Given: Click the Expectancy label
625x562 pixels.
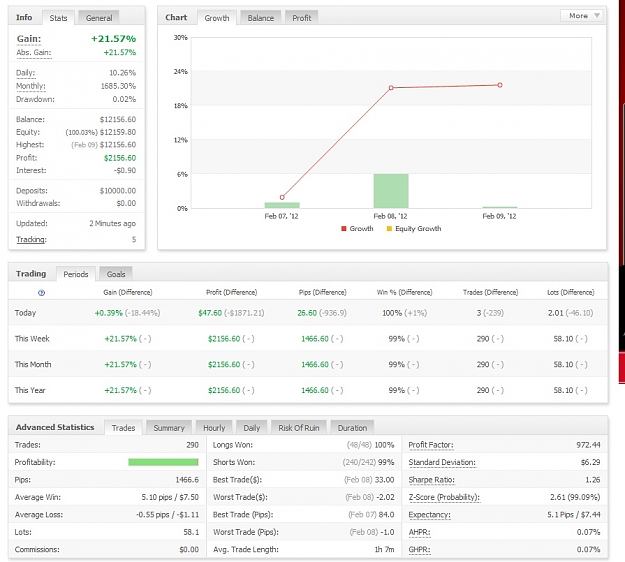Looking at the screenshot, I should coord(429,515).
